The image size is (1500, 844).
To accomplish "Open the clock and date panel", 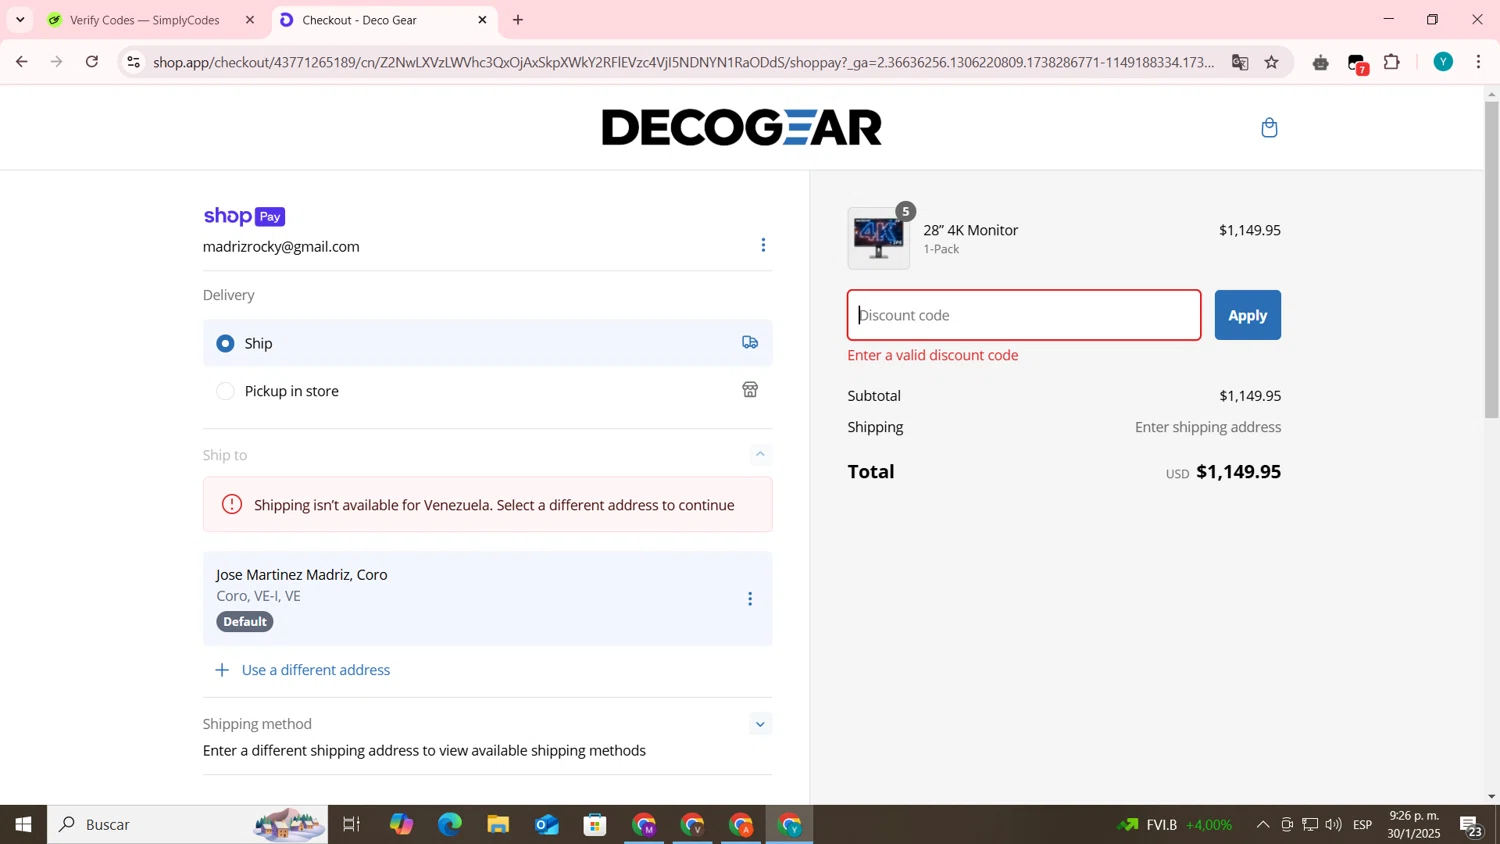I will [1414, 825].
